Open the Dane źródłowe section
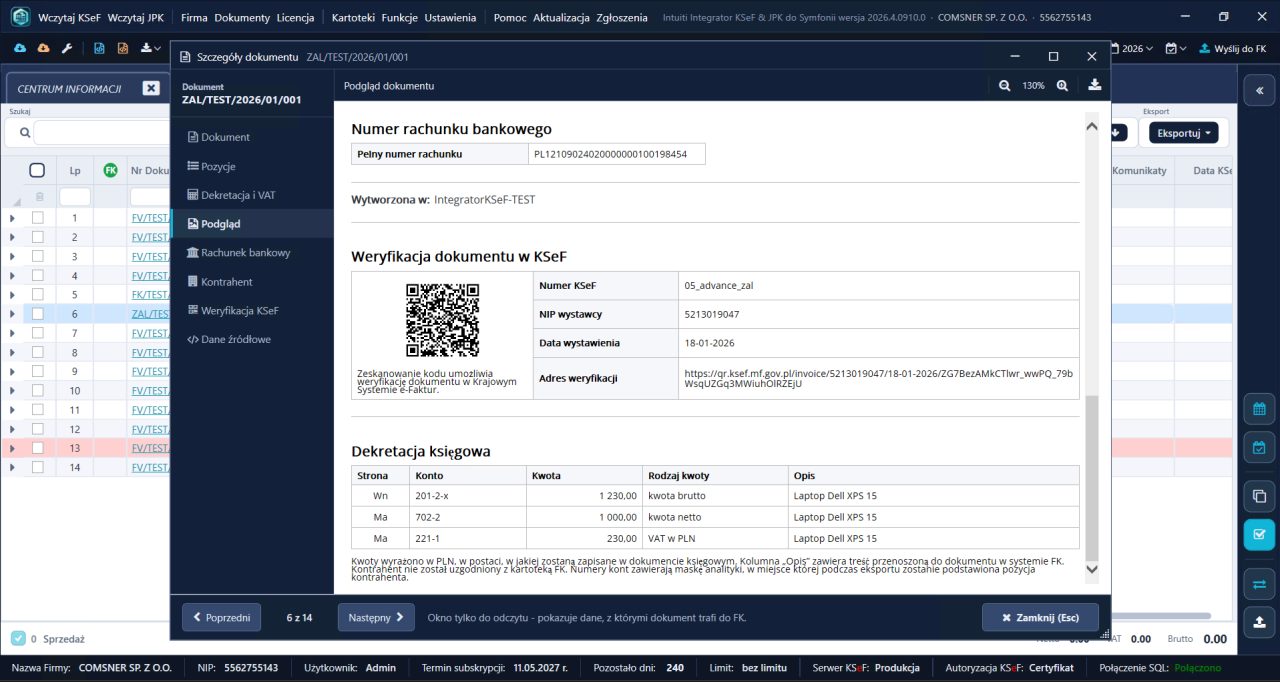Viewport: 1280px width, 682px height. [252, 339]
